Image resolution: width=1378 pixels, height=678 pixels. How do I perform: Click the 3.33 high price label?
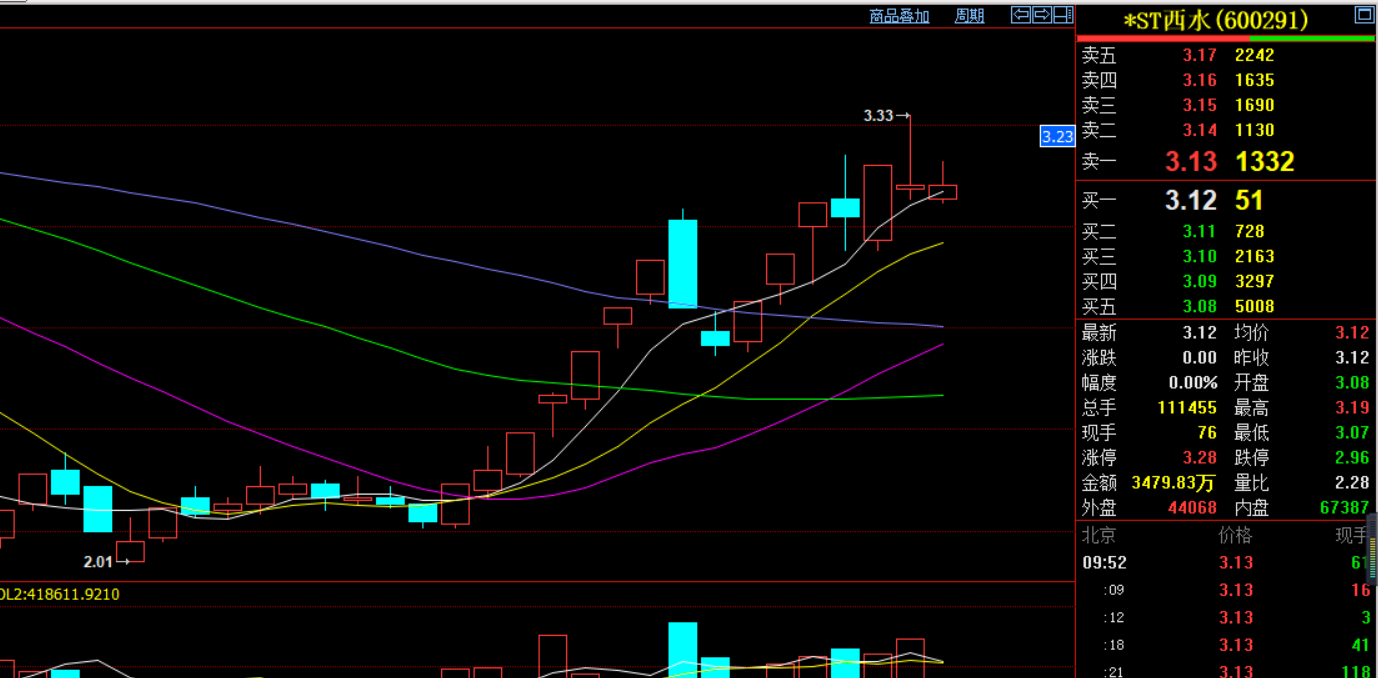(878, 116)
